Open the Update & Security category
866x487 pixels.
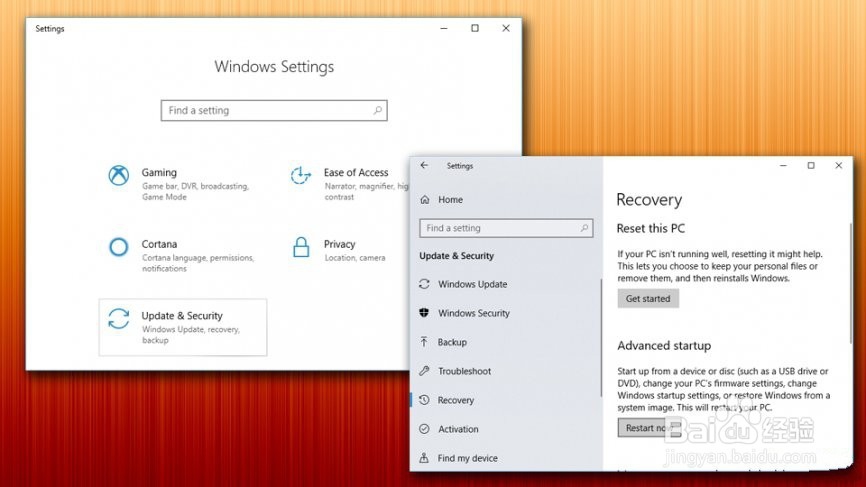click(x=183, y=327)
